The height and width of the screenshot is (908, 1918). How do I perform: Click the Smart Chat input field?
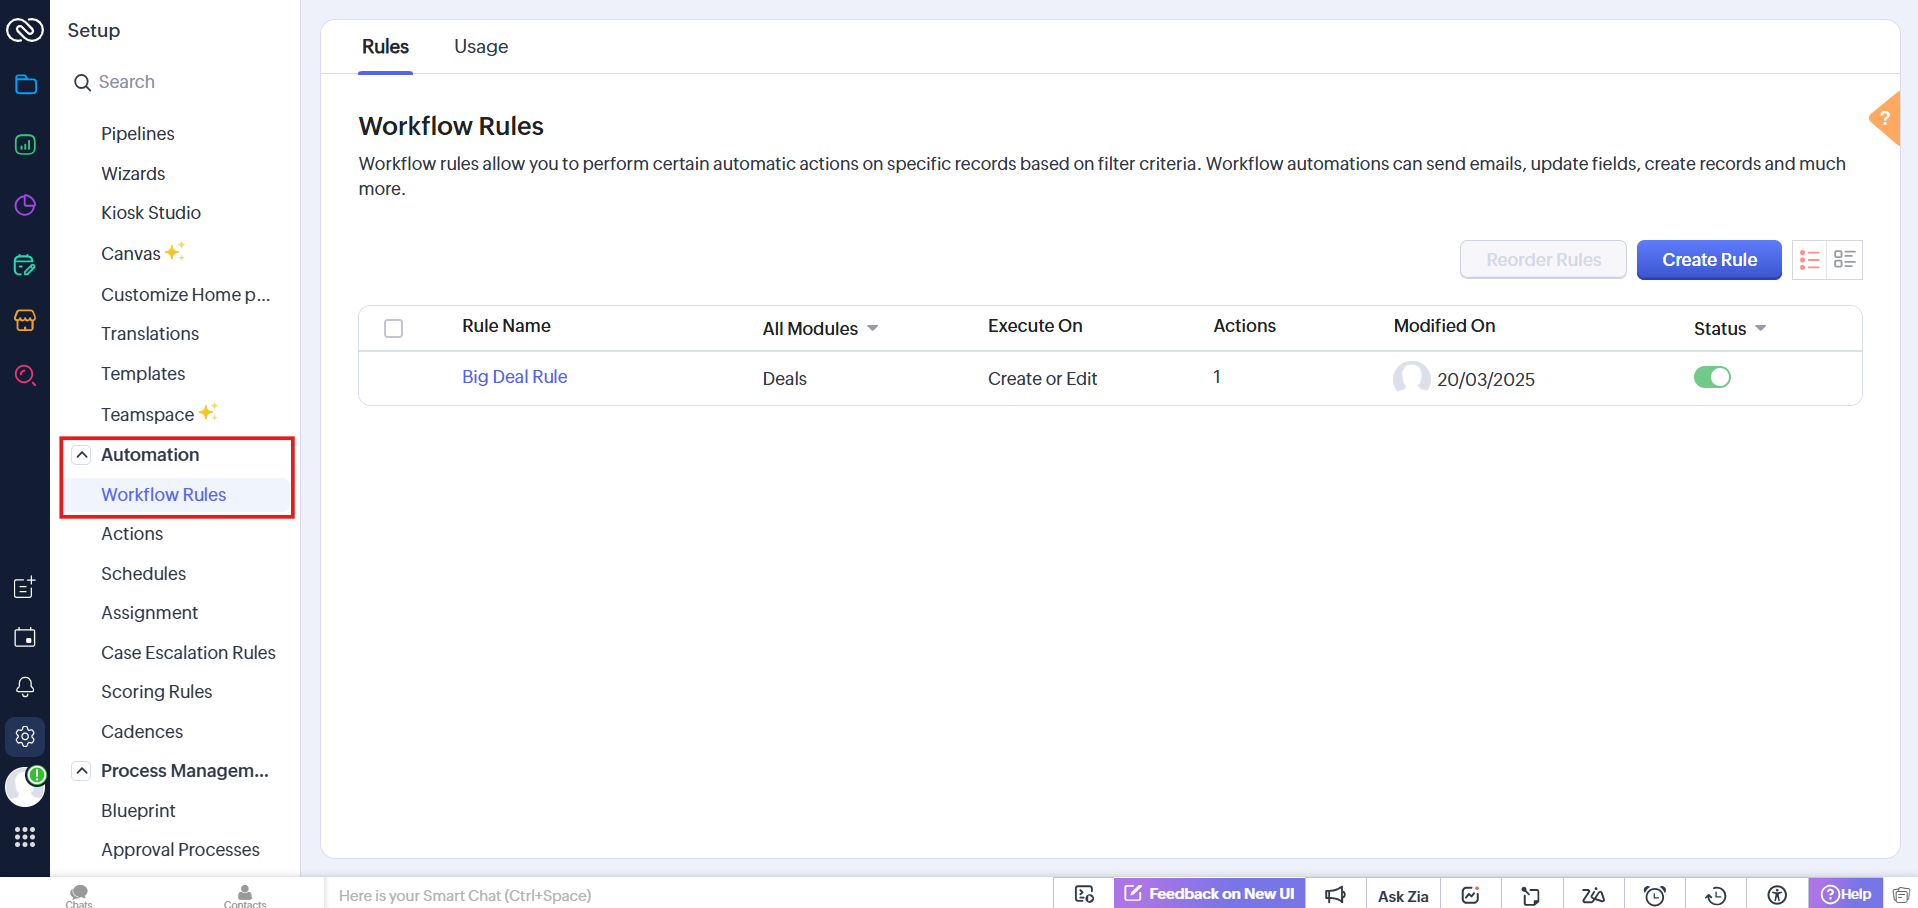(690, 895)
